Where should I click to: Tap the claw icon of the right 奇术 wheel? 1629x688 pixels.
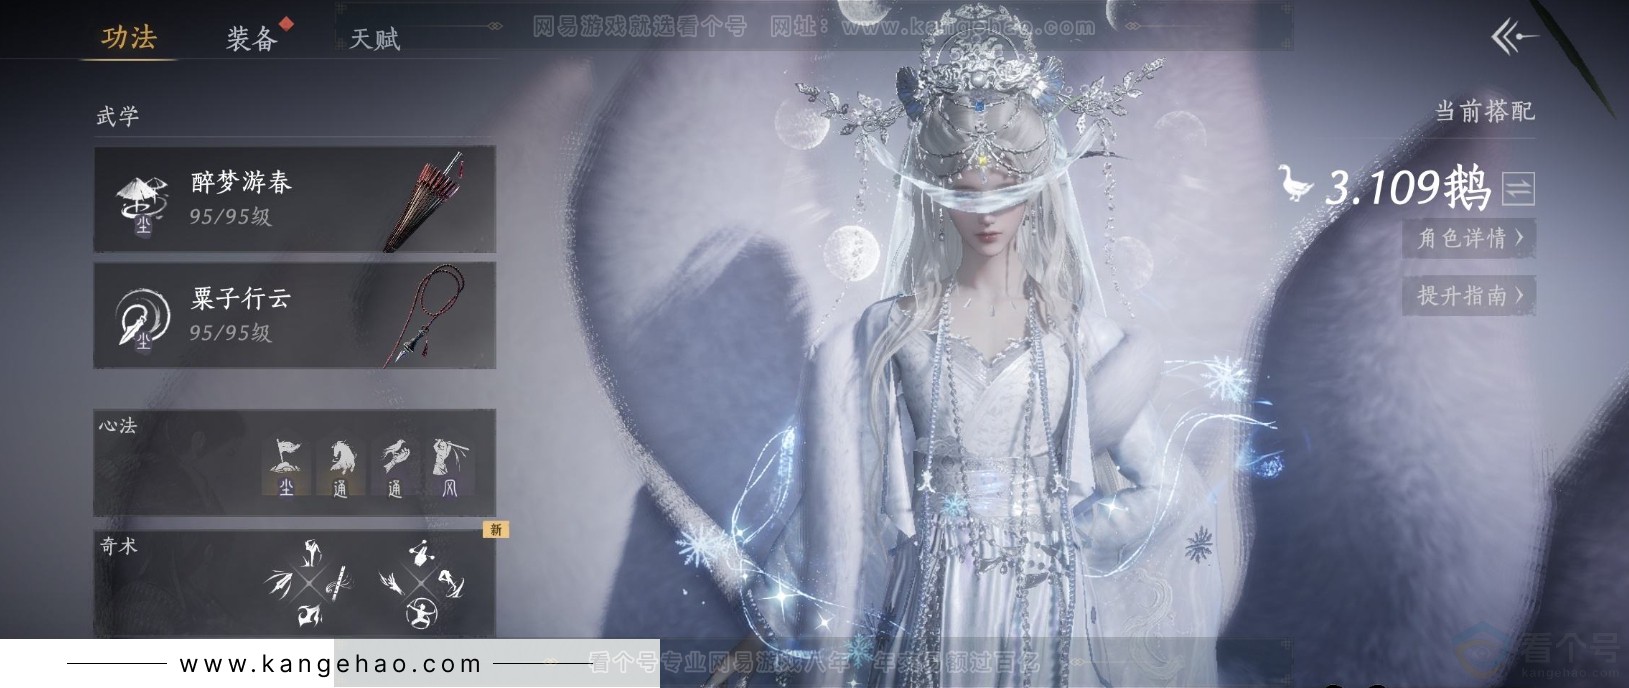pyautogui.click(x=391, y=581)
